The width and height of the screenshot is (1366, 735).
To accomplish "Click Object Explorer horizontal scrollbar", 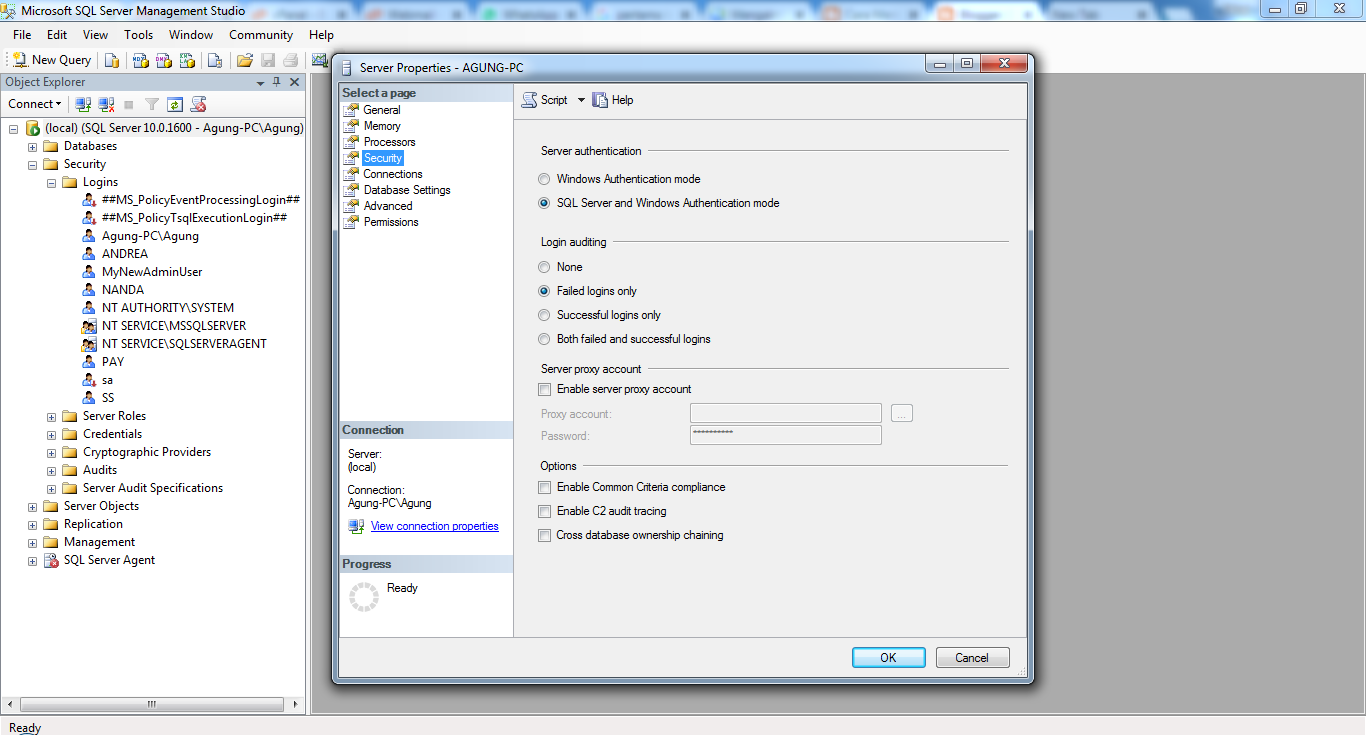I will [x=153, y=704].
